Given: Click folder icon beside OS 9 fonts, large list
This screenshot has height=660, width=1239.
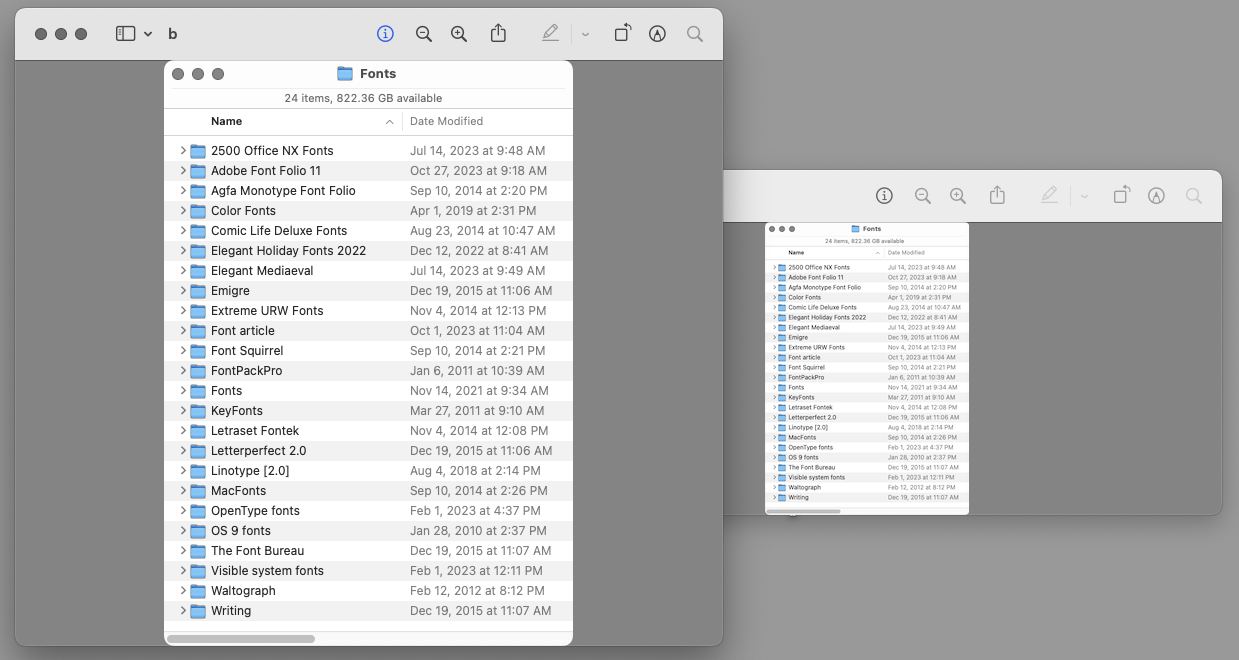Looking at the screenshot, I should 198,530.
